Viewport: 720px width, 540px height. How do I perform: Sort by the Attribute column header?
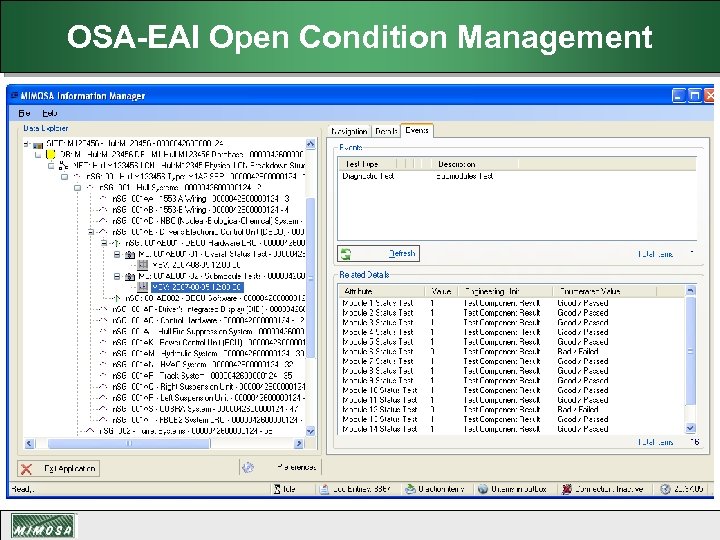click(x=382, y=291)
